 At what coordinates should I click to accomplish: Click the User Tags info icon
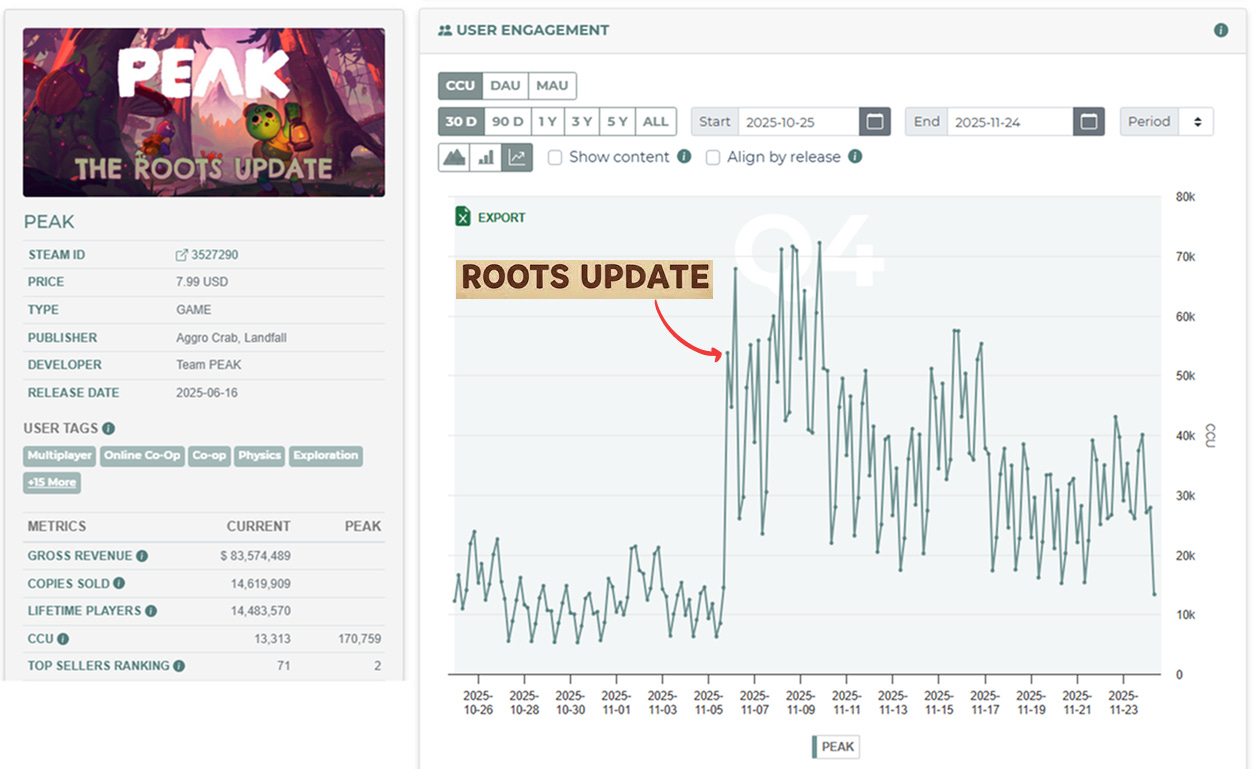click(x=108, y=428)
